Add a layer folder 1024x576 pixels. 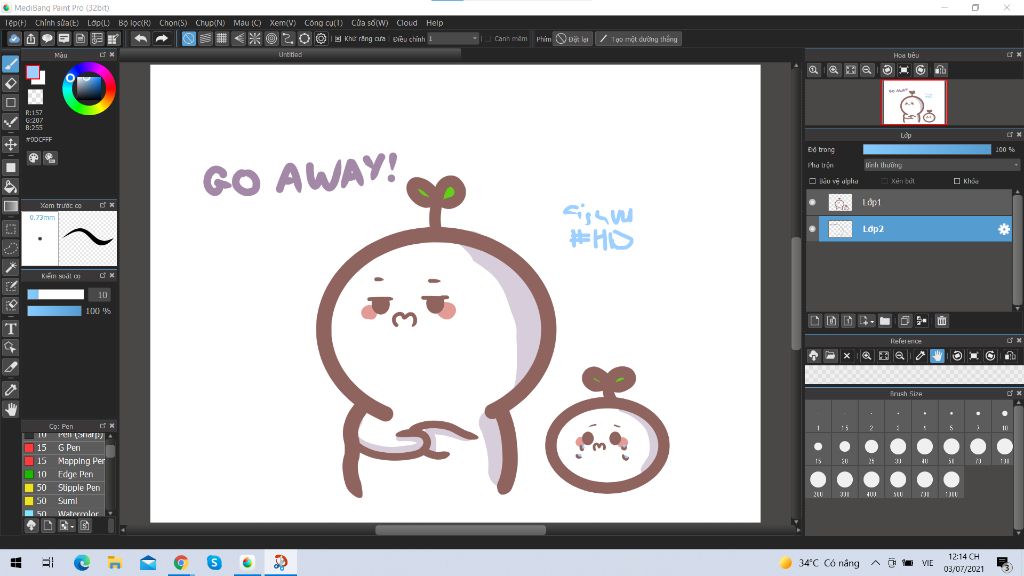(x=885, y=321)
